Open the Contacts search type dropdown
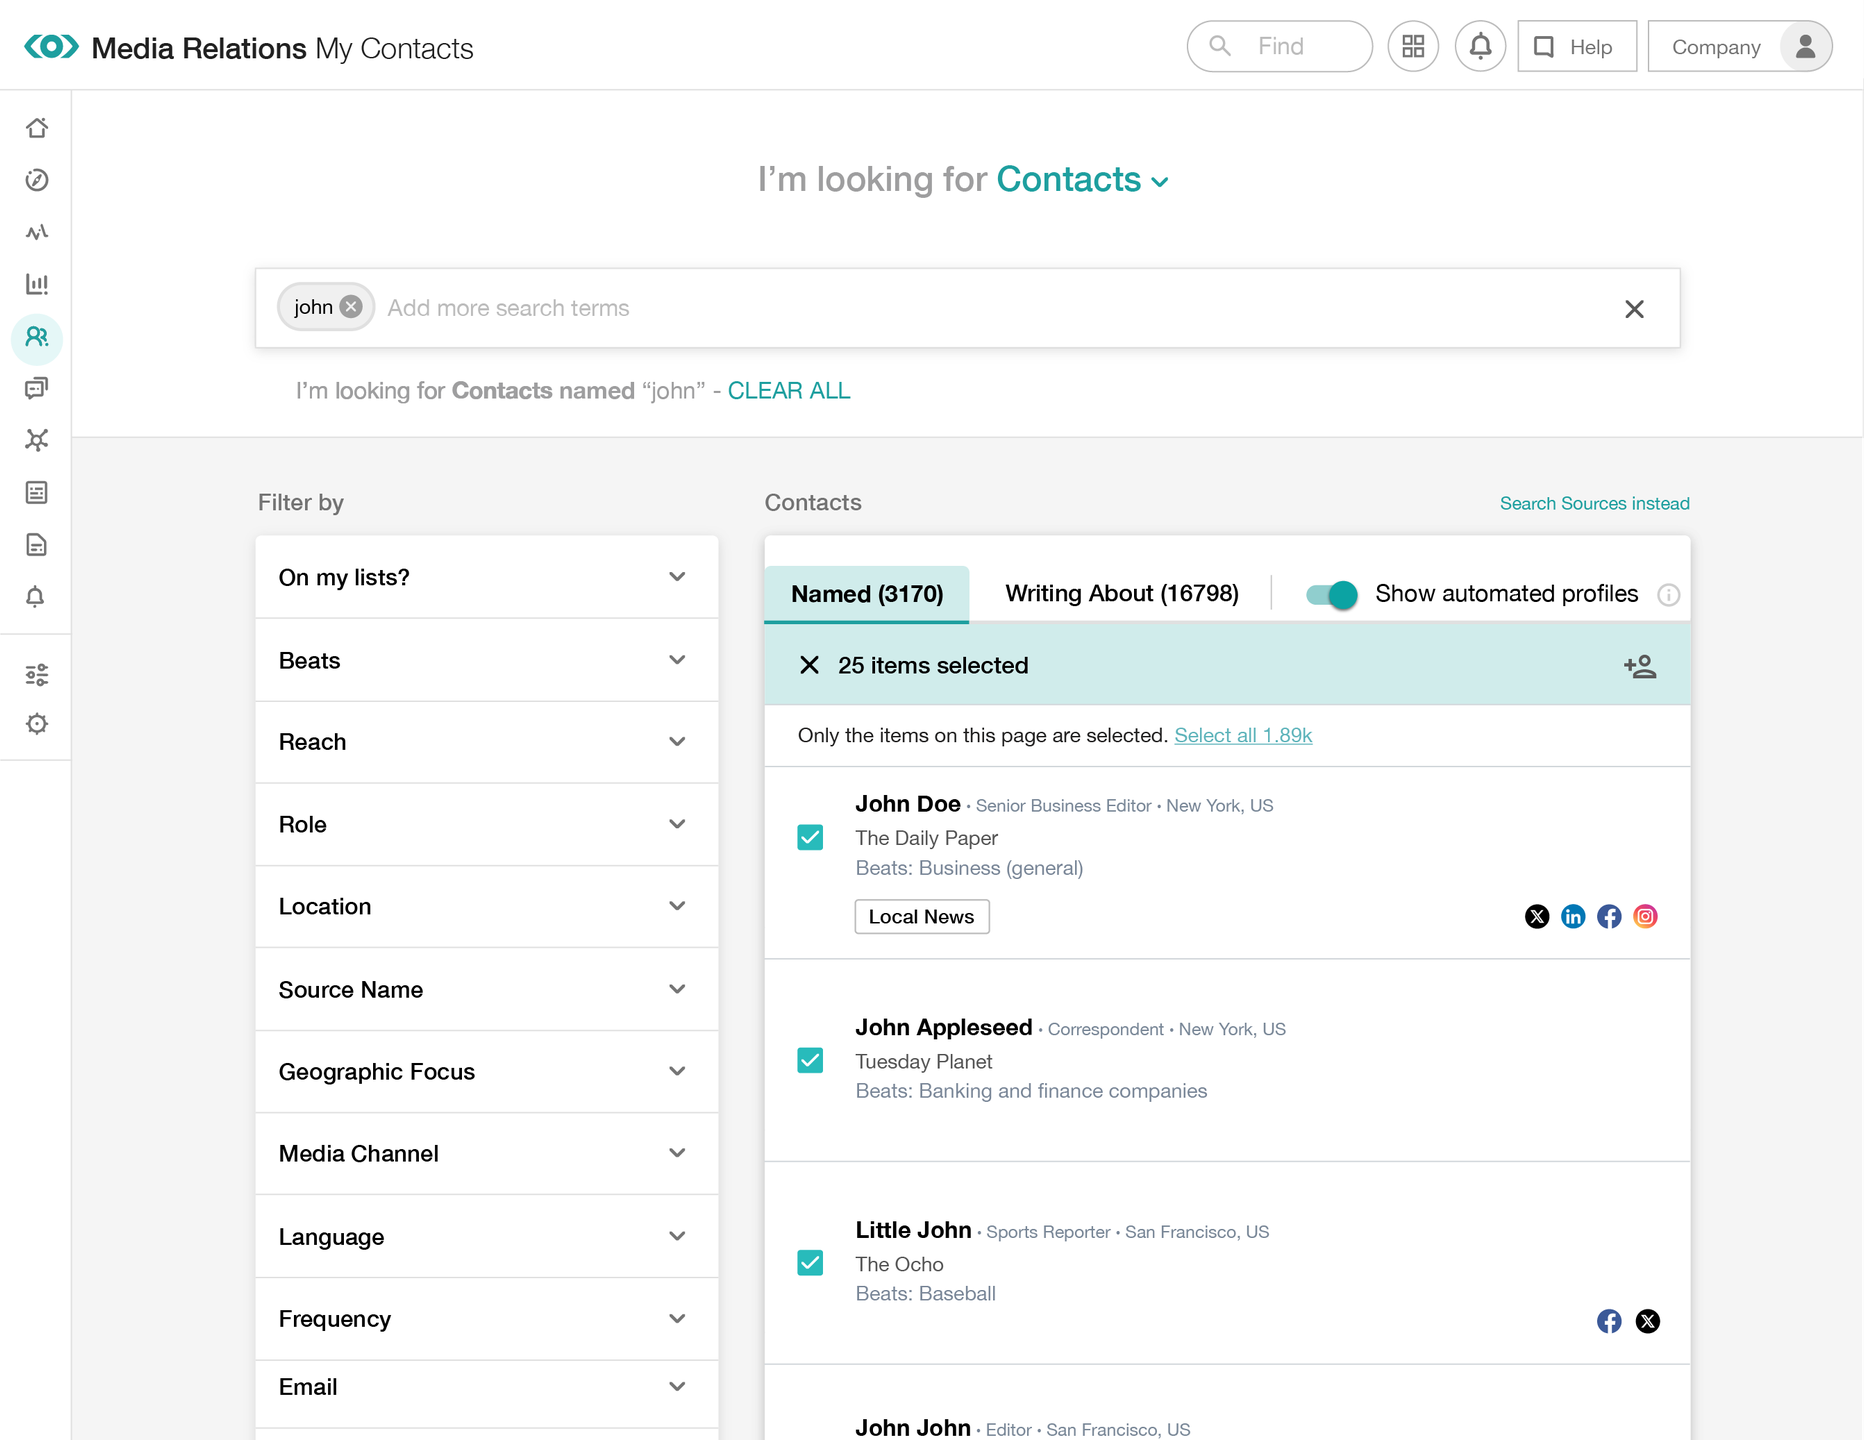Screen dimensions: 1864x1440 click(1083, 180)
